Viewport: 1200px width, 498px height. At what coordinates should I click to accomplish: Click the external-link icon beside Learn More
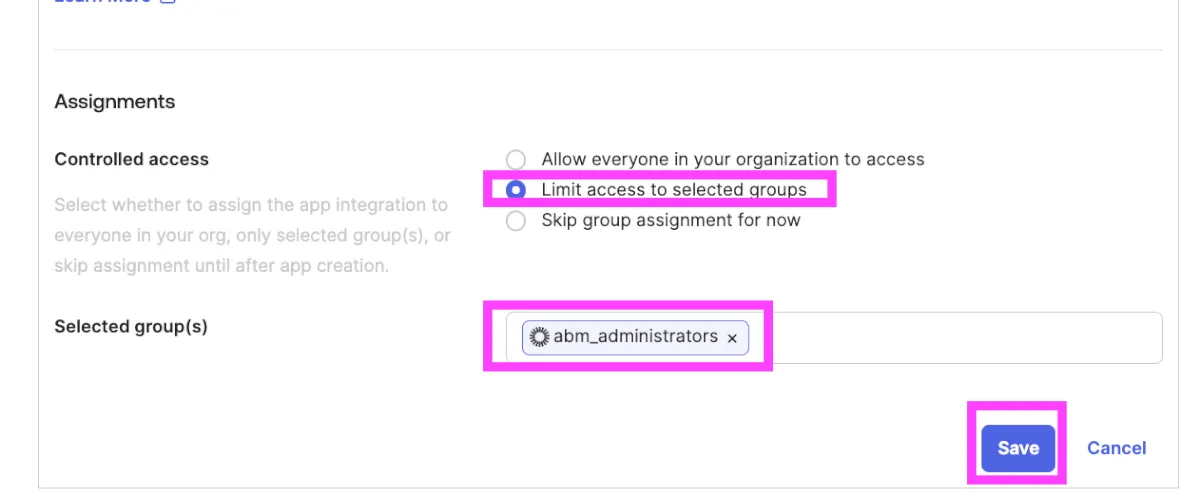click(168, 2)
